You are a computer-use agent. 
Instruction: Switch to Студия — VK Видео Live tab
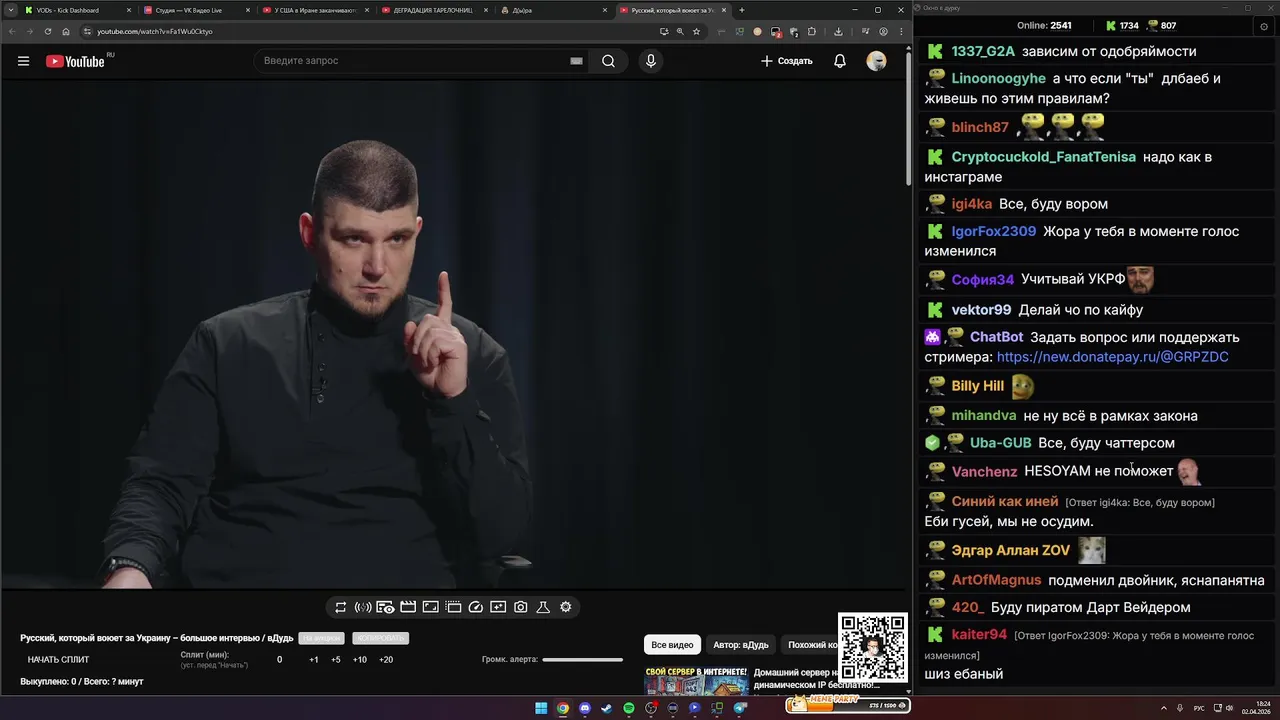click(x=195, y=10)
